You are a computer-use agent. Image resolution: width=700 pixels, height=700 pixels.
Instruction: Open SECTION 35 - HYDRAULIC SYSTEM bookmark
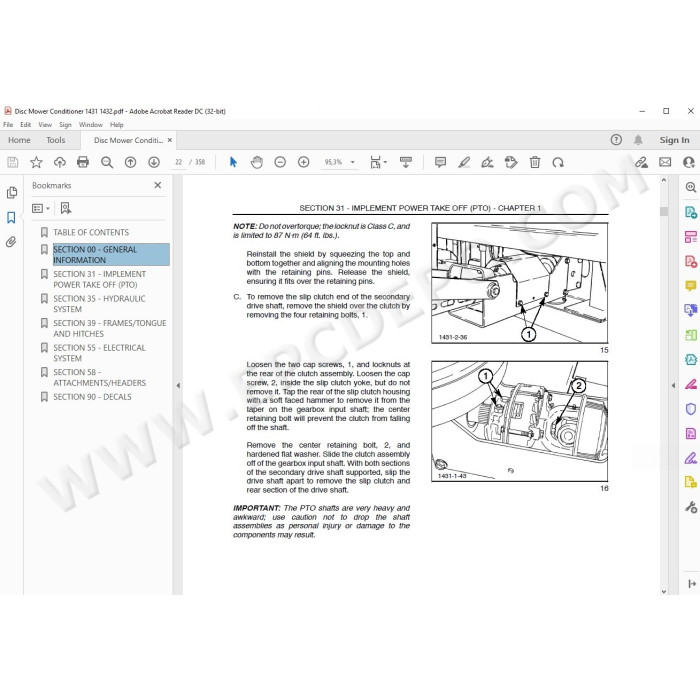[99, 304]
